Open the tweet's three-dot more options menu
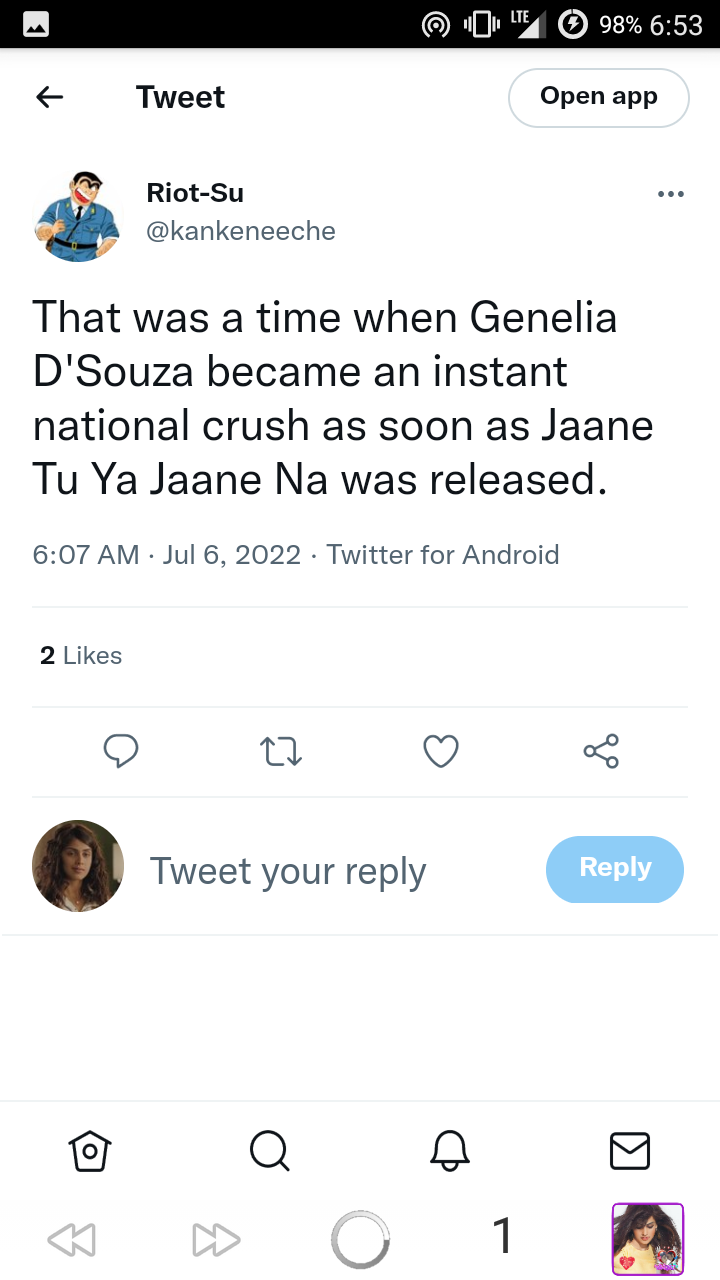The width and height of the screenshot is (720, 1280). pos(671,194)
